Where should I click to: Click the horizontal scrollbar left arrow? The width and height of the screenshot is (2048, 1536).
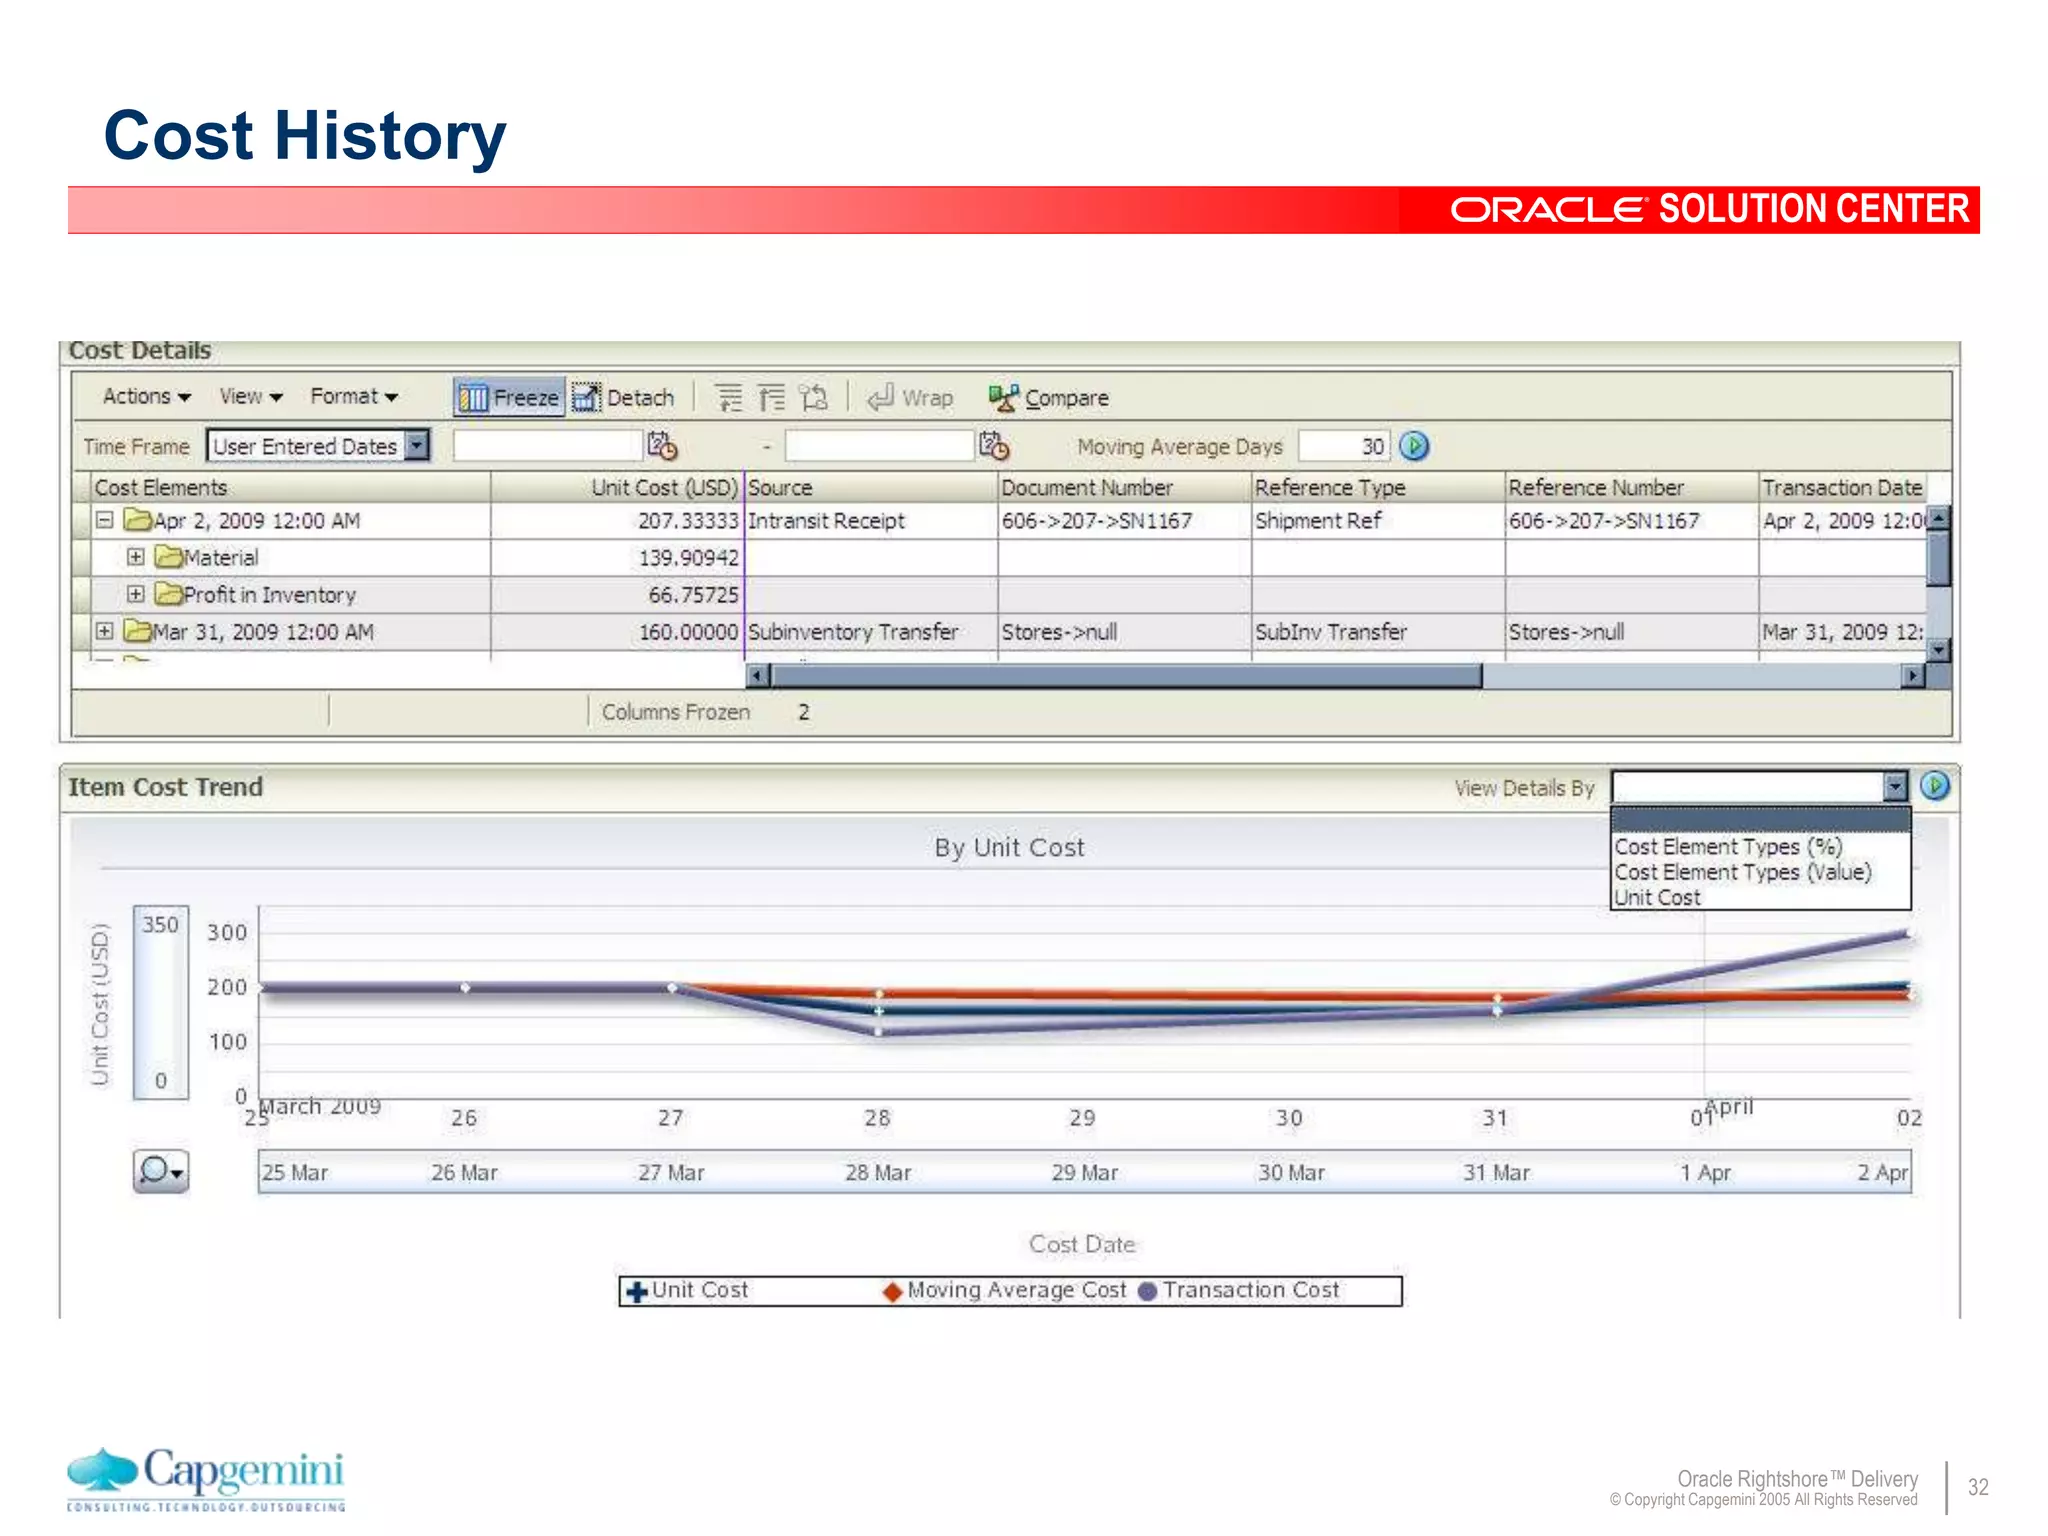758,676
